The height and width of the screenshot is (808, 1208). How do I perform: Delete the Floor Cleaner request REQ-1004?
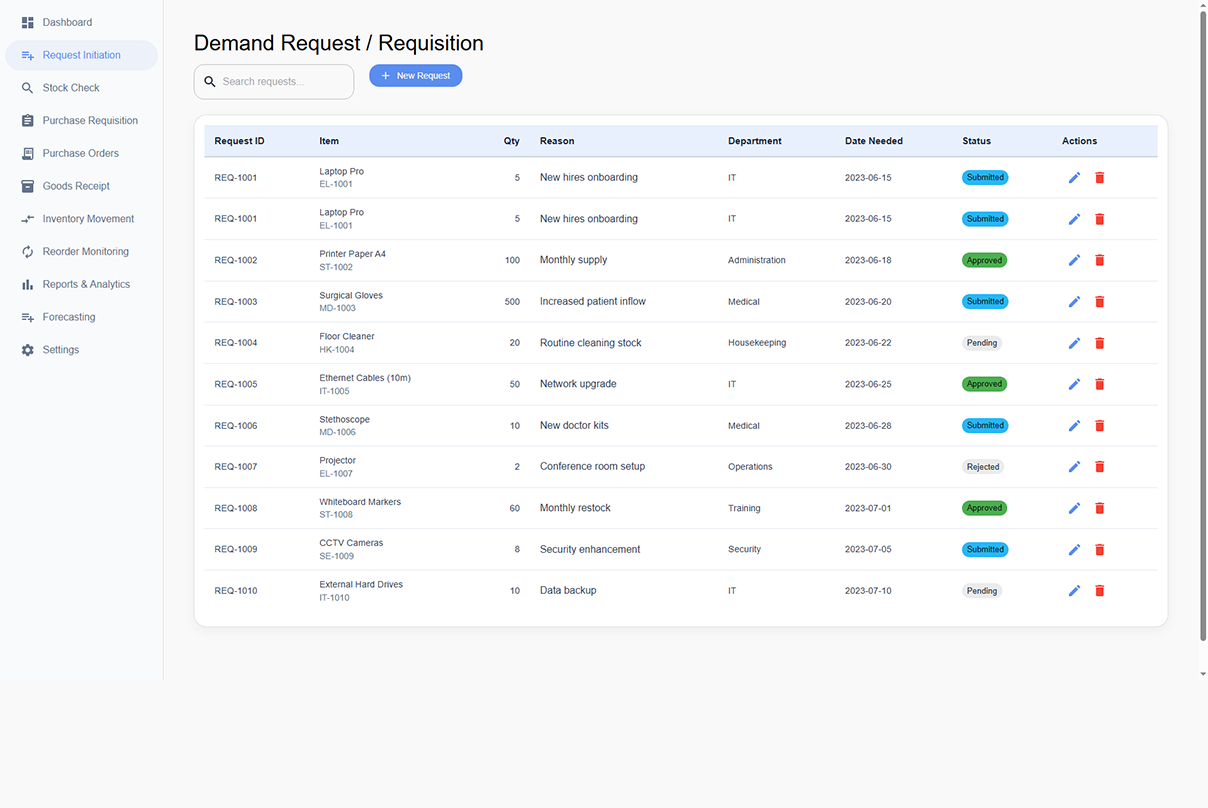tap(1100, 343)
